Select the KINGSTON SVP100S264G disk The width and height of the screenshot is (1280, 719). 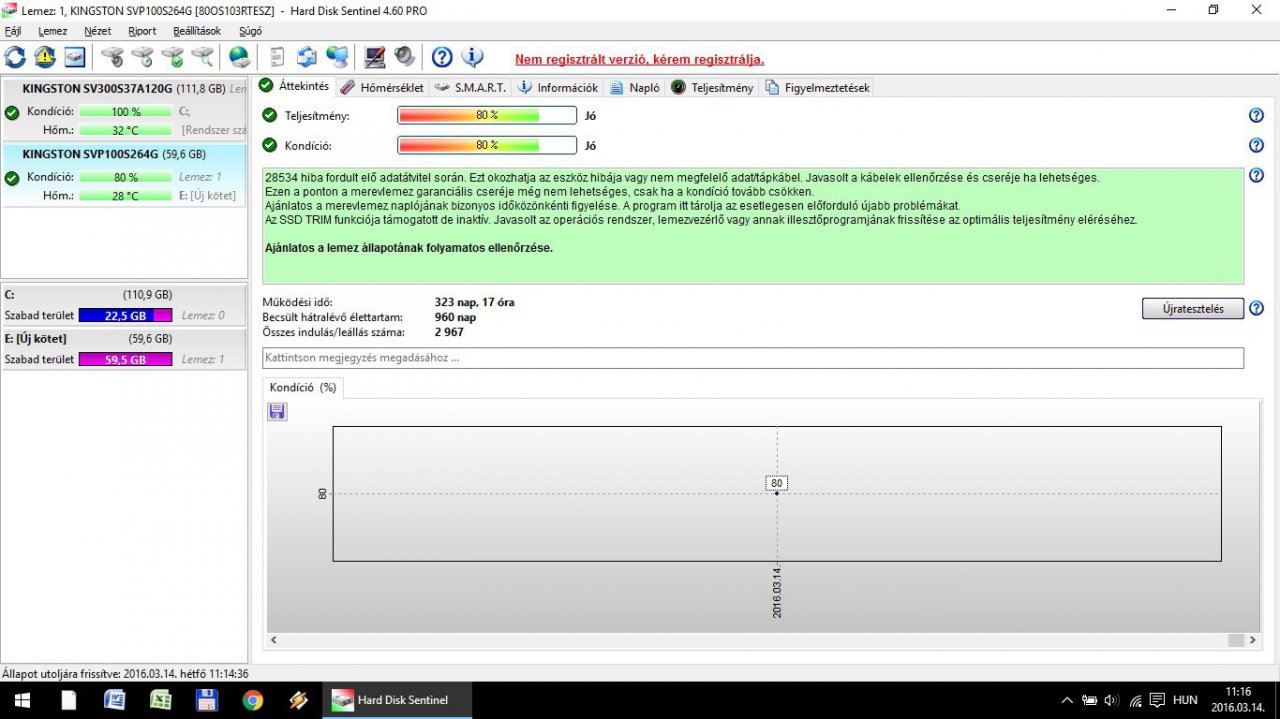[x=124, y=175]
